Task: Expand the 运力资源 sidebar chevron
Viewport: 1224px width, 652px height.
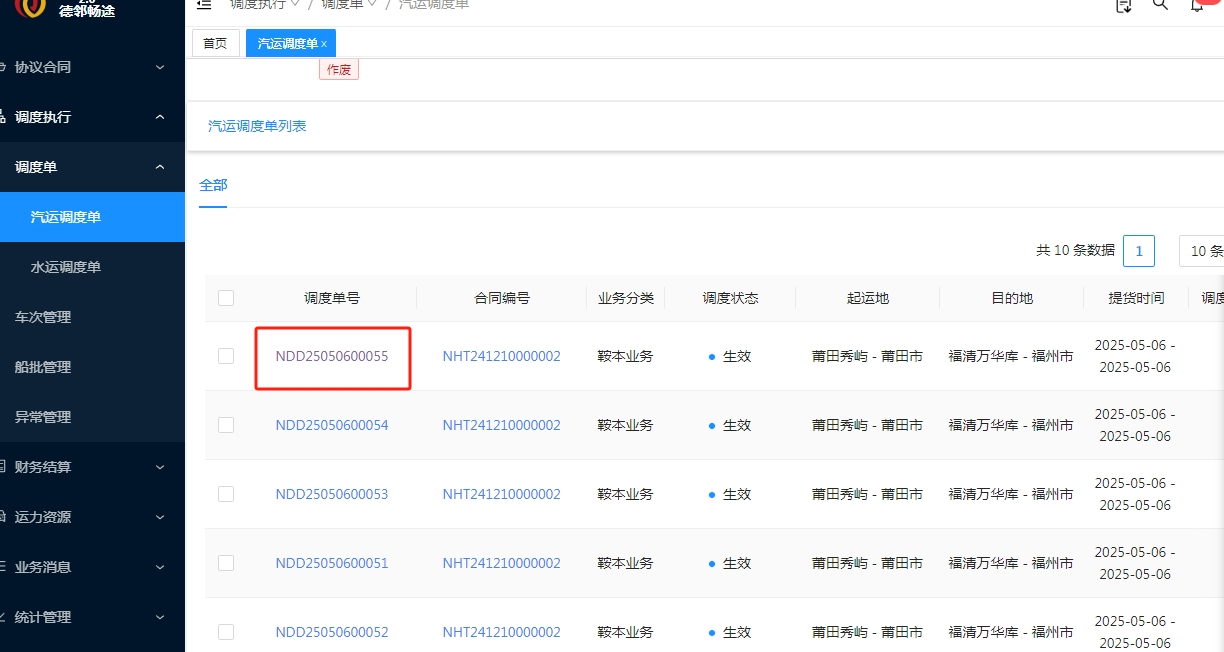Action: coord(160,517)
